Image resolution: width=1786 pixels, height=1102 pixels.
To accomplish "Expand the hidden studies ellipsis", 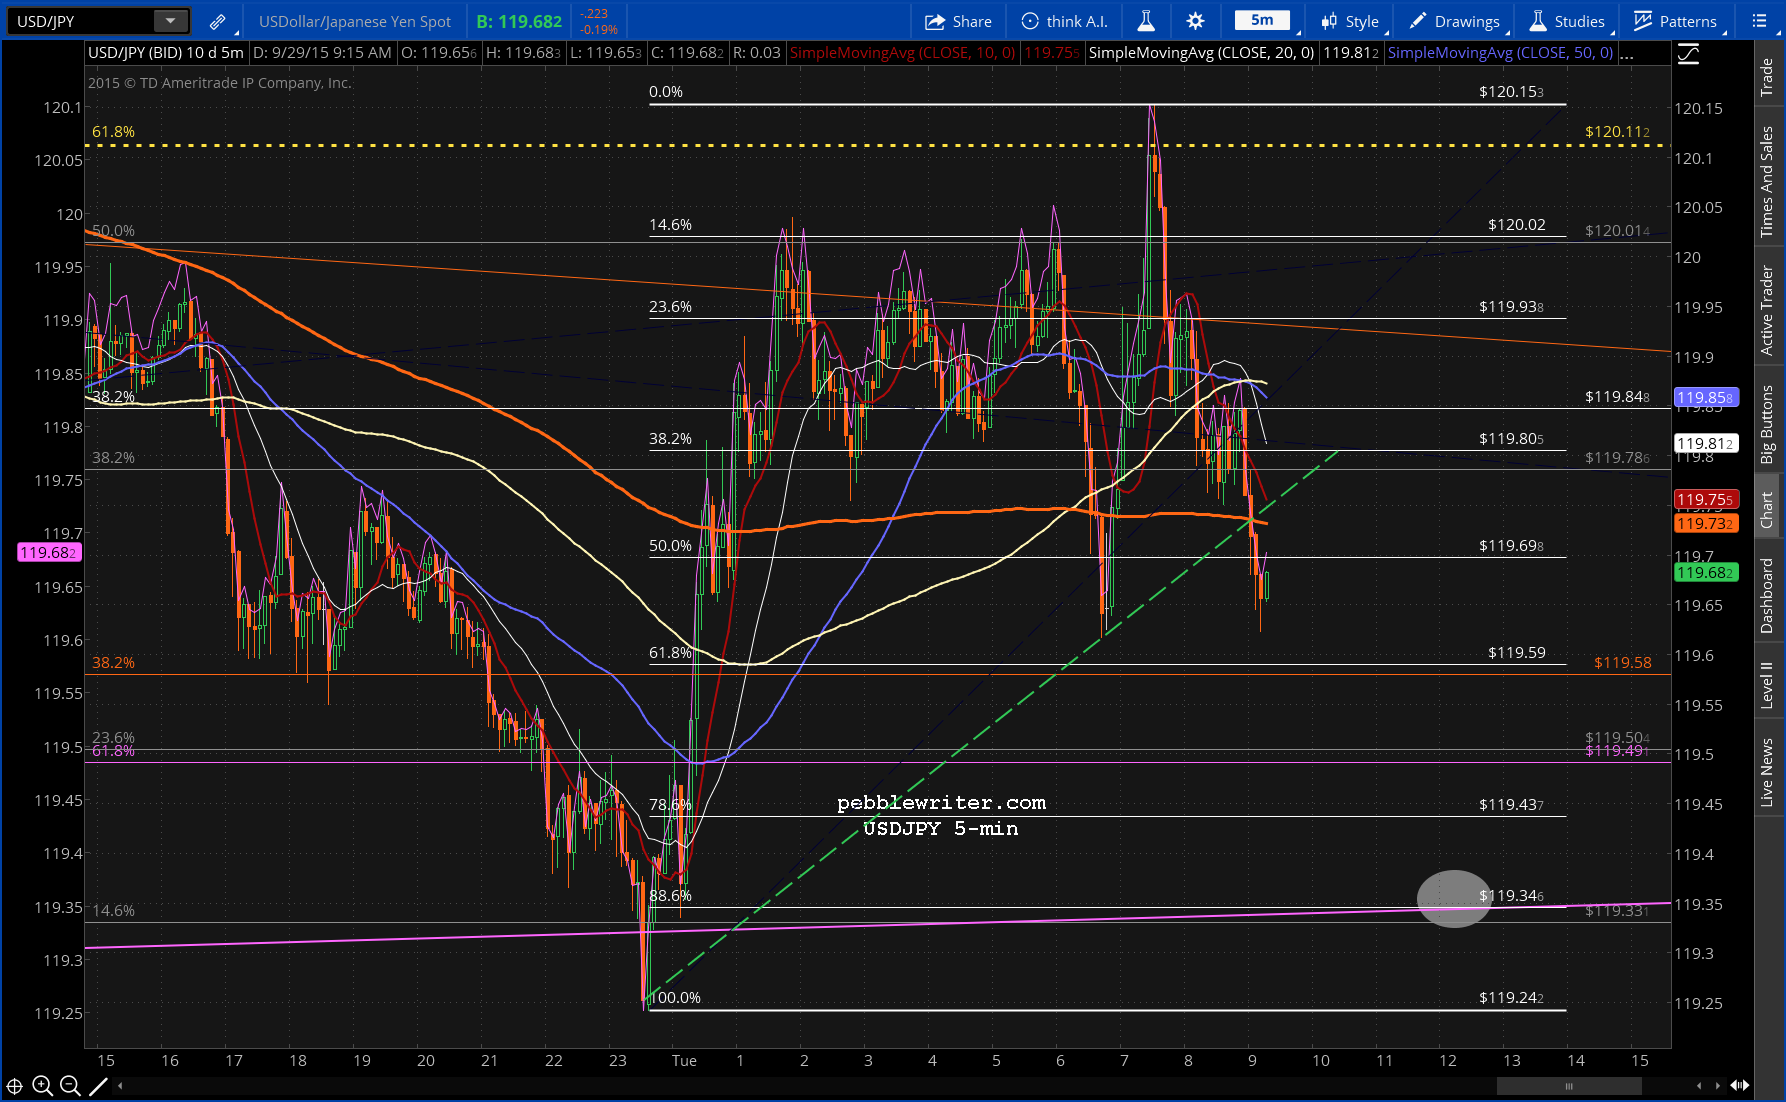I will point(1627,53).
